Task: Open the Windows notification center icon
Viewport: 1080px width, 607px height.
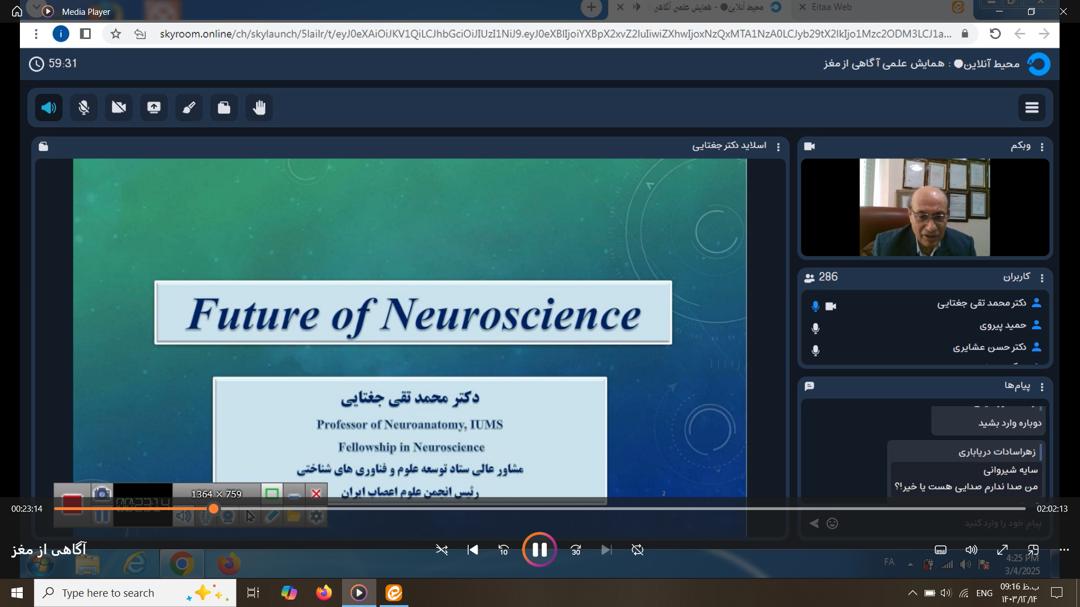Action: coord(1057,593)
